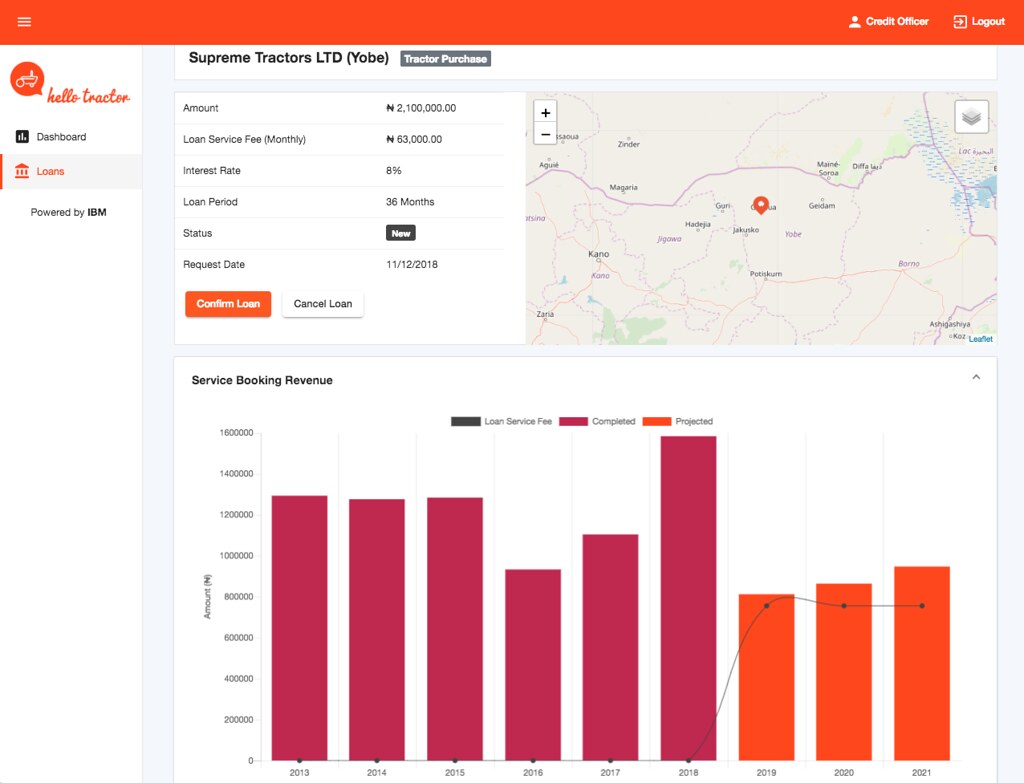Open the Leaflet attribution link
Screen dimensions: 1024x783
980,339
